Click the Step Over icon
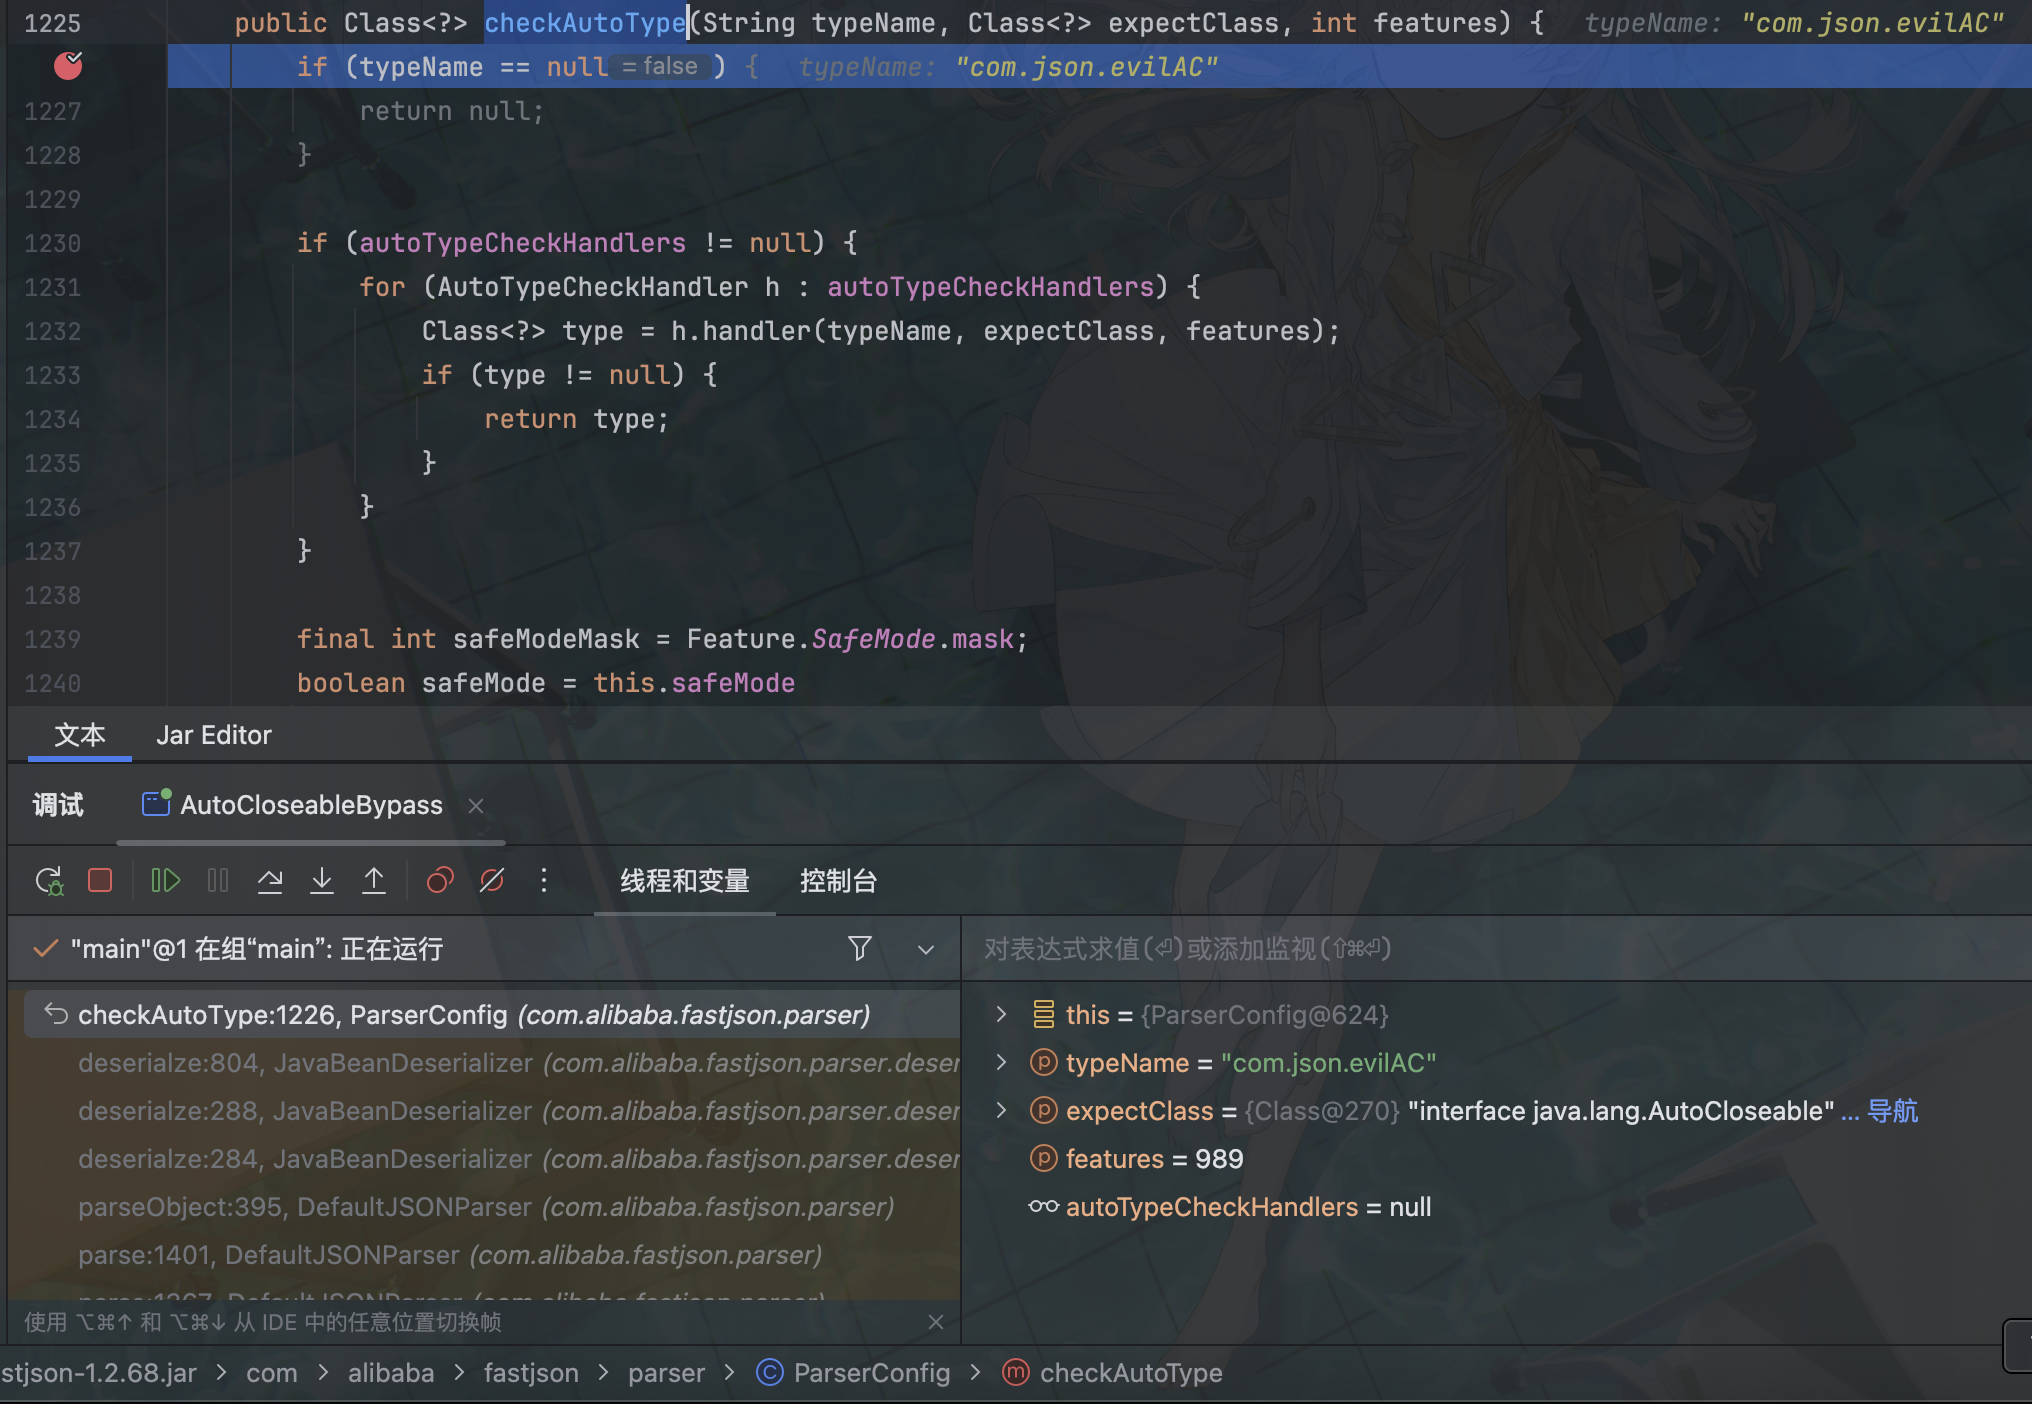The height and width of the screenshot is (1404, 2032). (x=270, y=881)
